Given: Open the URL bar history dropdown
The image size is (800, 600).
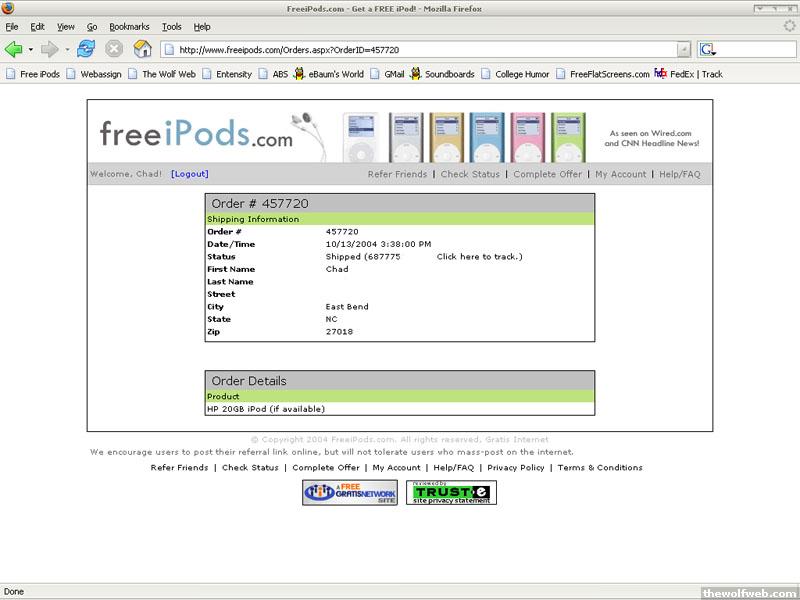Looking at the screenshot, I should coord(684,49).
